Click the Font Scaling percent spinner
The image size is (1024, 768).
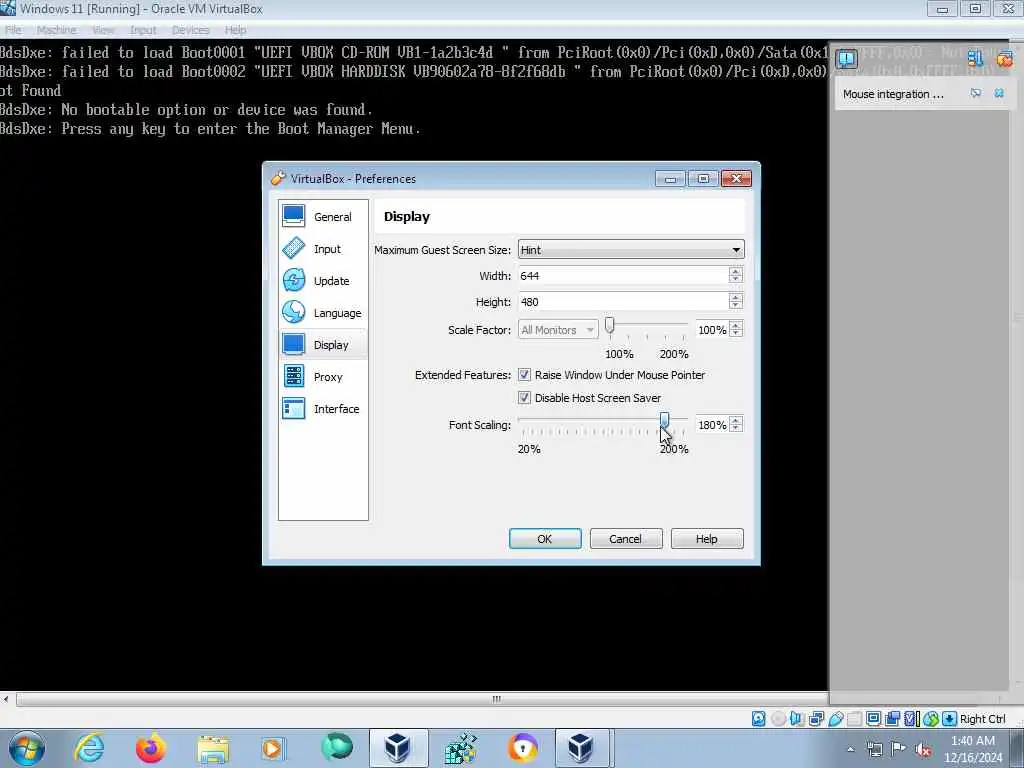735,424
